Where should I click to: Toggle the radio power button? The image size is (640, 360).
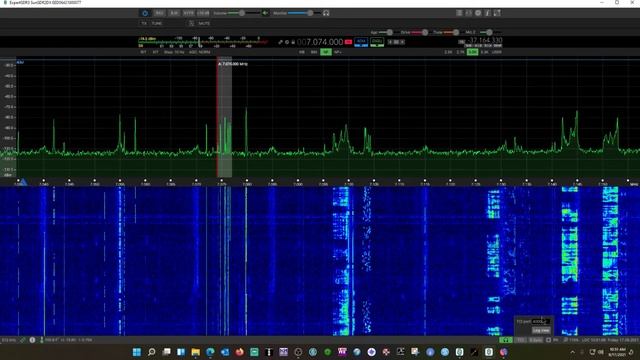pyautogui.click(x=144, y=13)
